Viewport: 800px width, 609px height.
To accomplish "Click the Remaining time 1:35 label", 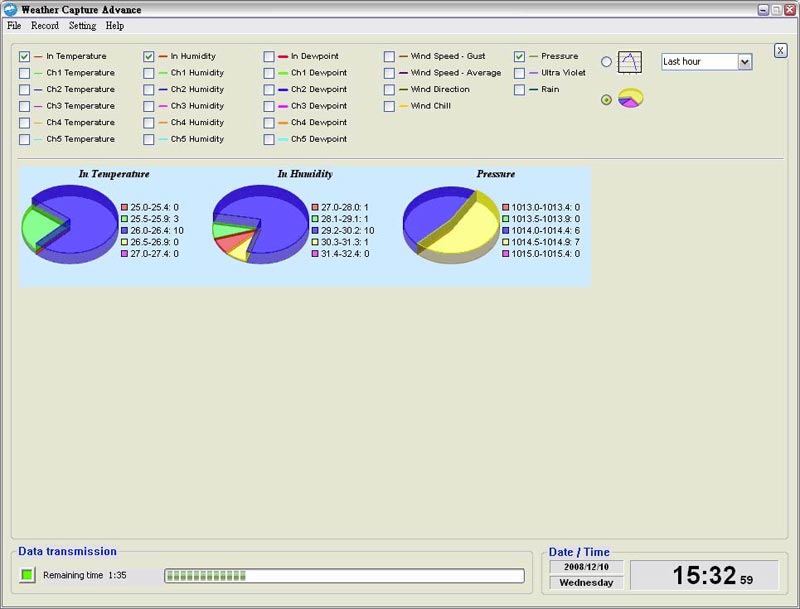I will (x=85, y=575).
